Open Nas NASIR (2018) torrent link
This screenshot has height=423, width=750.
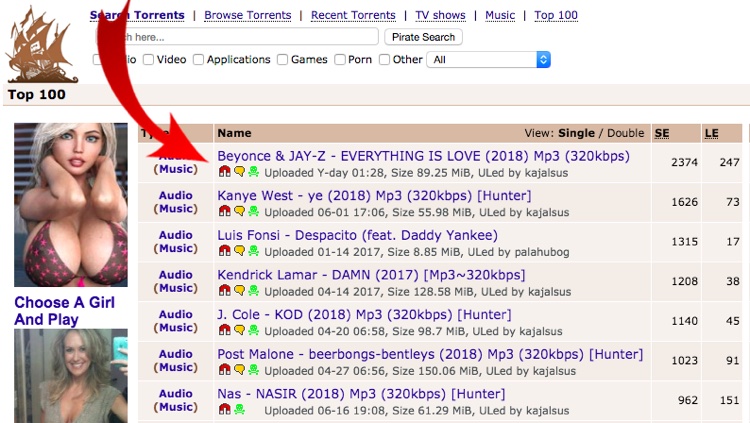click(x=361, y=394)
